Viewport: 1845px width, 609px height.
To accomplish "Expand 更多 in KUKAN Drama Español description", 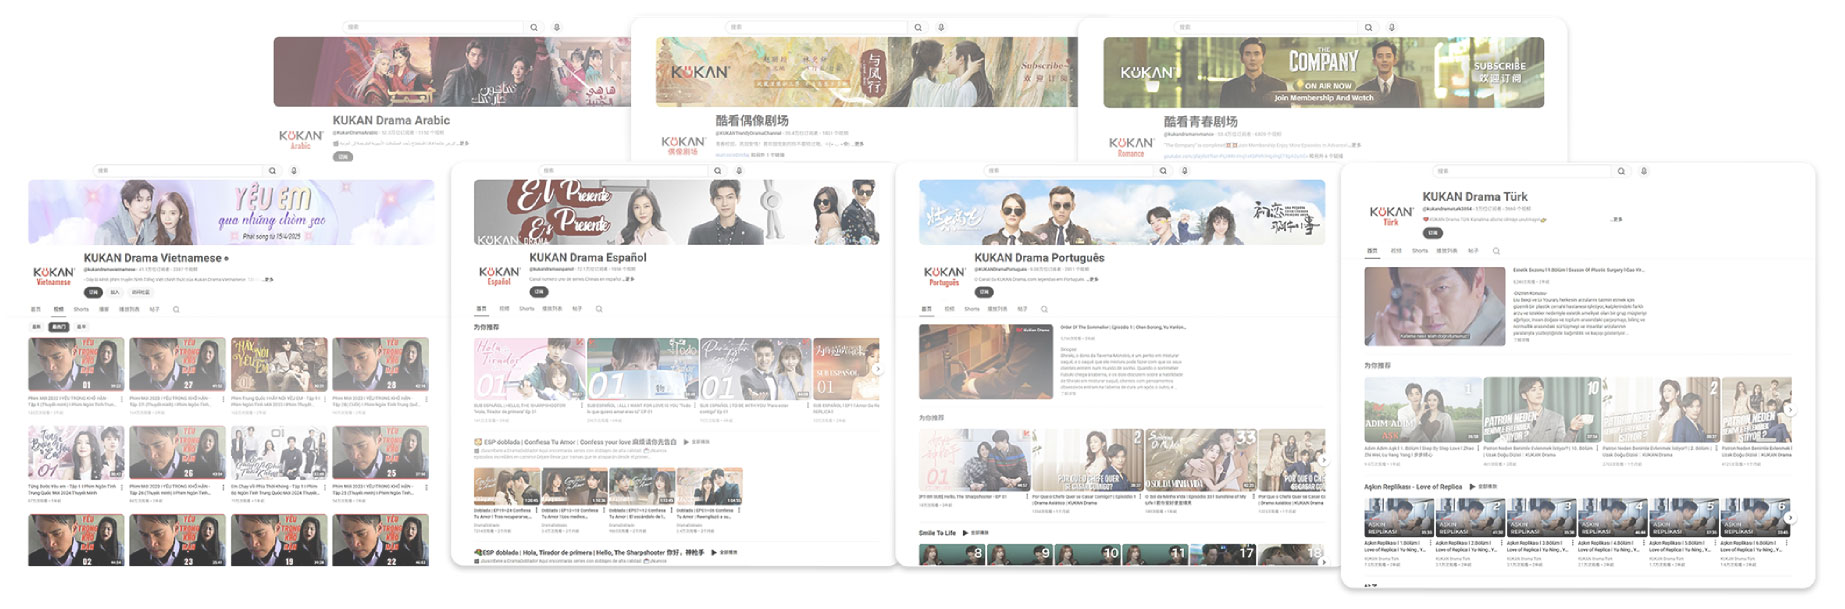I will click(630, 280).
